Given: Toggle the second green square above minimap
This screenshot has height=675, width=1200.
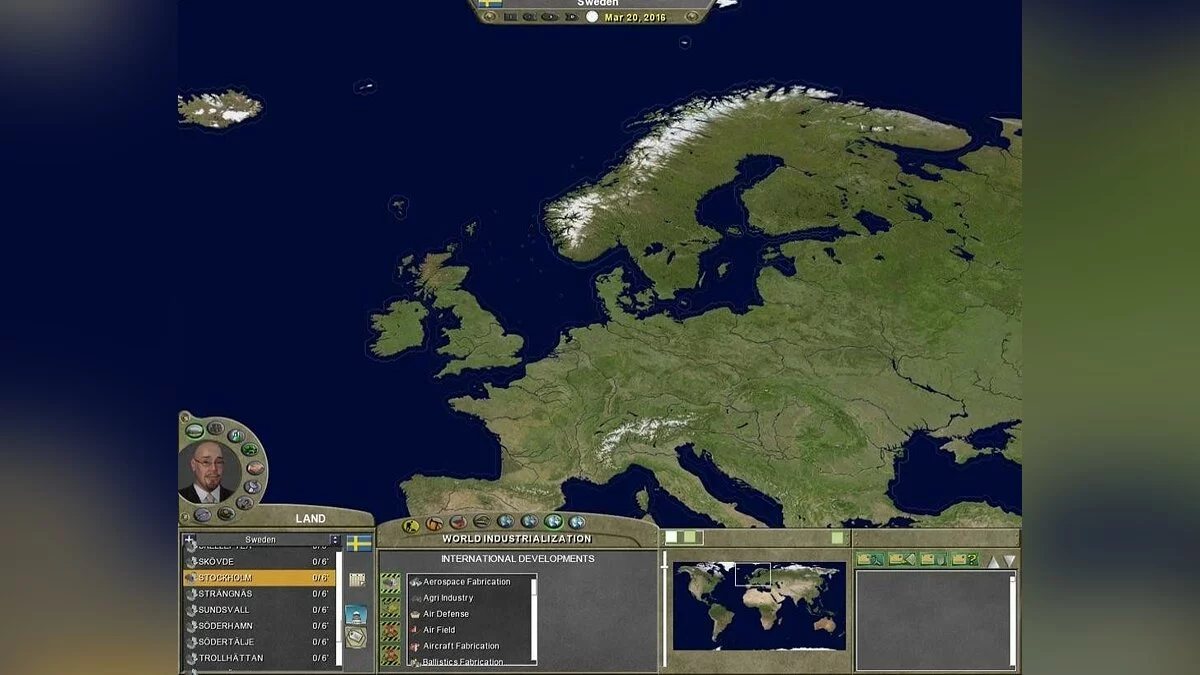Looking at the screenshot, I should click(x=690, y=537).
